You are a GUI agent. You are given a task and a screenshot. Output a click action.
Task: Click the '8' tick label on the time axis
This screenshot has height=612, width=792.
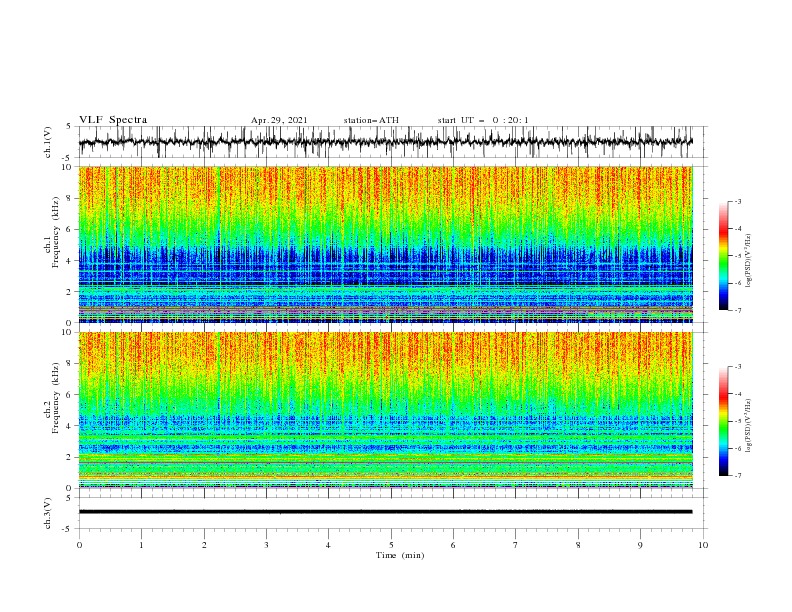[578, 545]
